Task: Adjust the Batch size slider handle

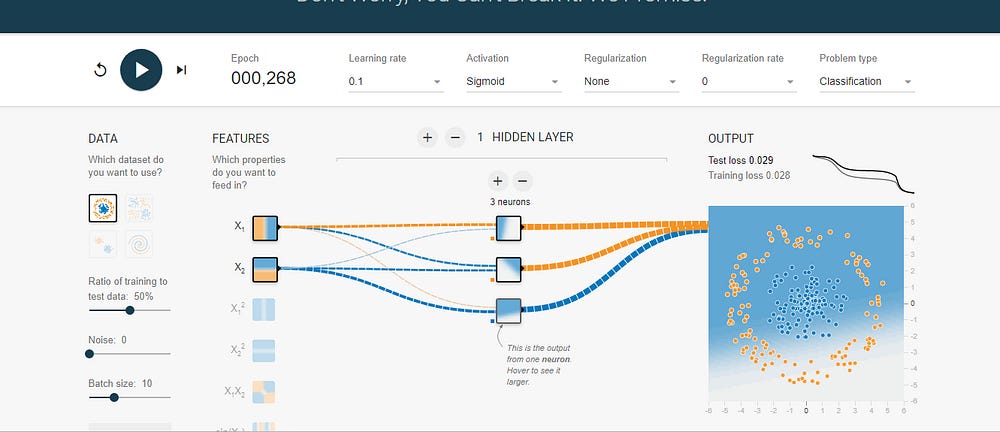Action: point(114,398)
